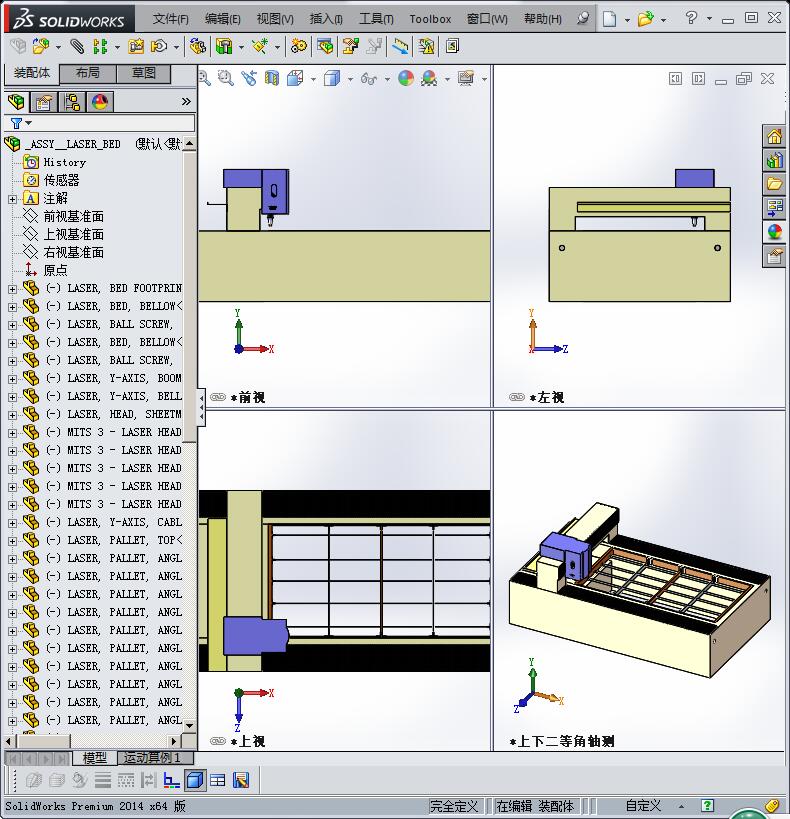
Task: Select the 原点 origin item in tree
Action: pos(55,270)
